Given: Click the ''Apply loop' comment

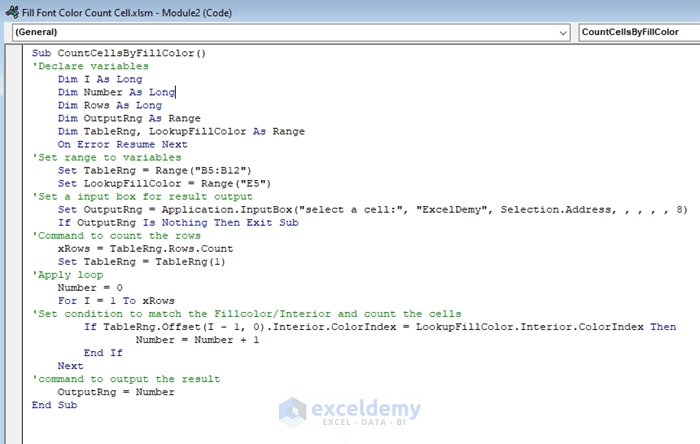Looking at the screenshot, I should 67,274.
